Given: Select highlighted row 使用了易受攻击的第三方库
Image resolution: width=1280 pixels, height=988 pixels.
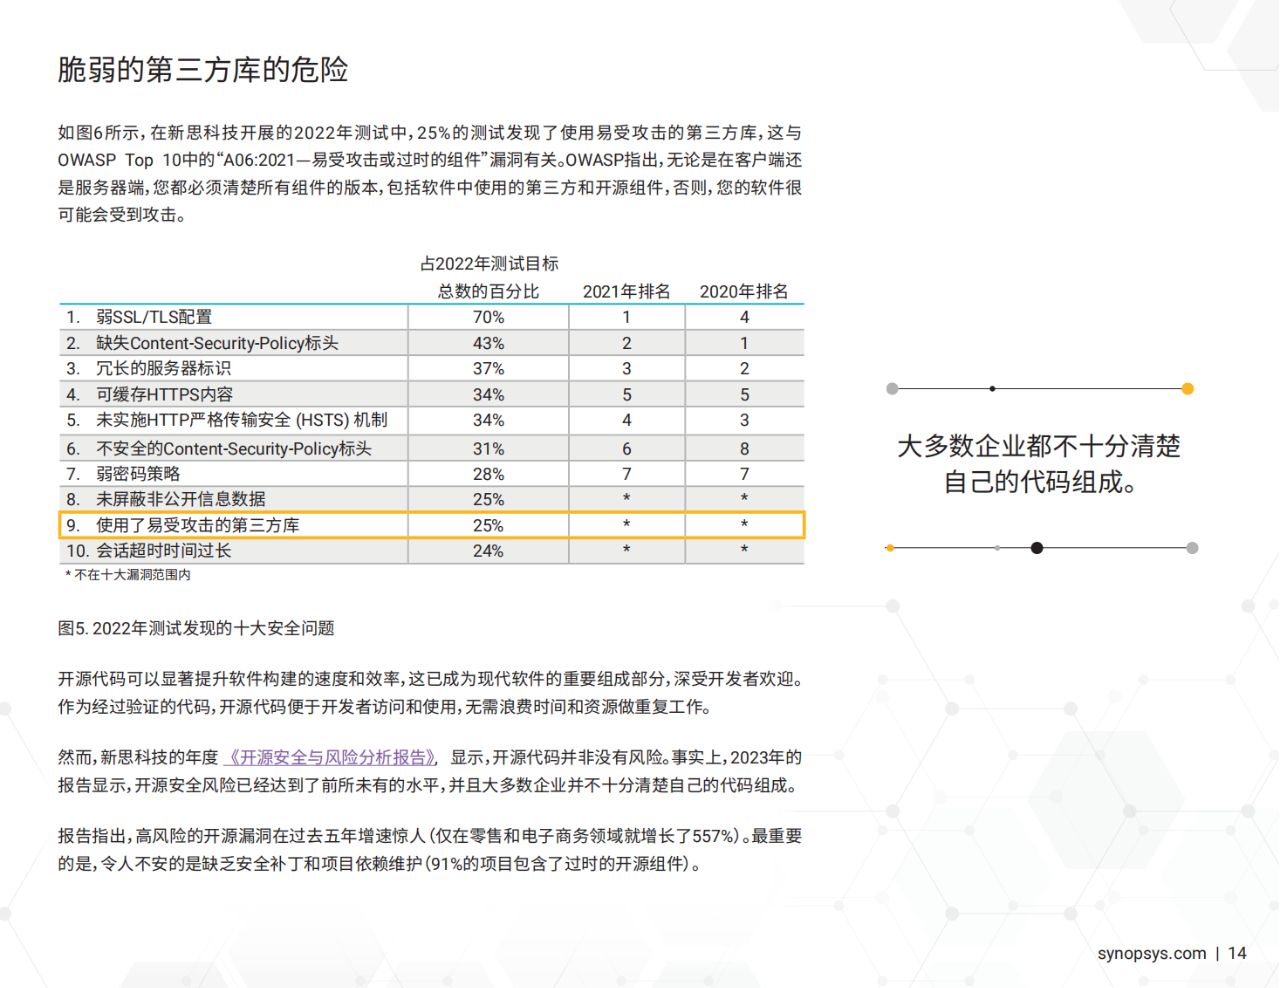Looking at the screenshot, I should tap(432, 525).
